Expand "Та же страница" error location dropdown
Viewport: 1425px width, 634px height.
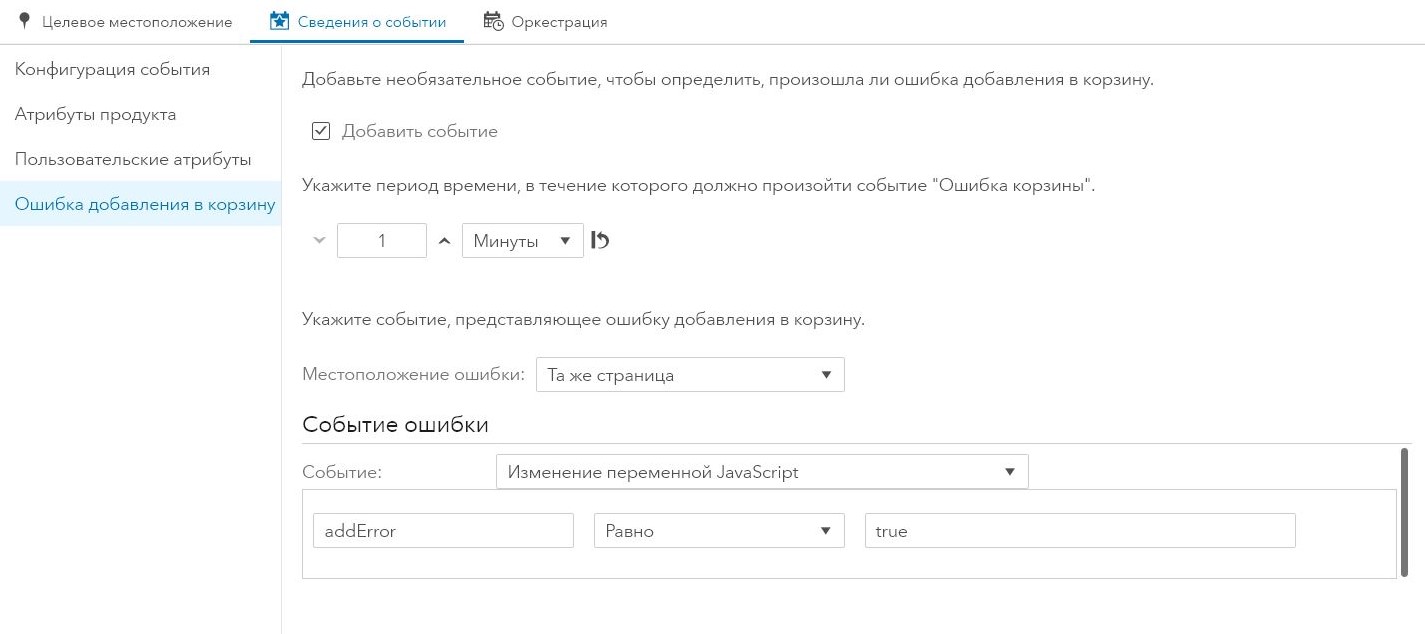690,375
